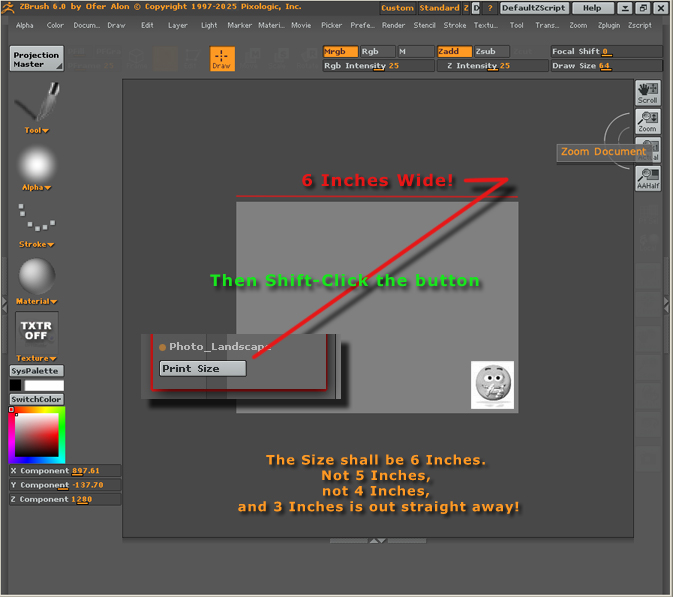This screenshot has width=673, height=597.
Task: Open the Color menu
Action: point(55,25)
